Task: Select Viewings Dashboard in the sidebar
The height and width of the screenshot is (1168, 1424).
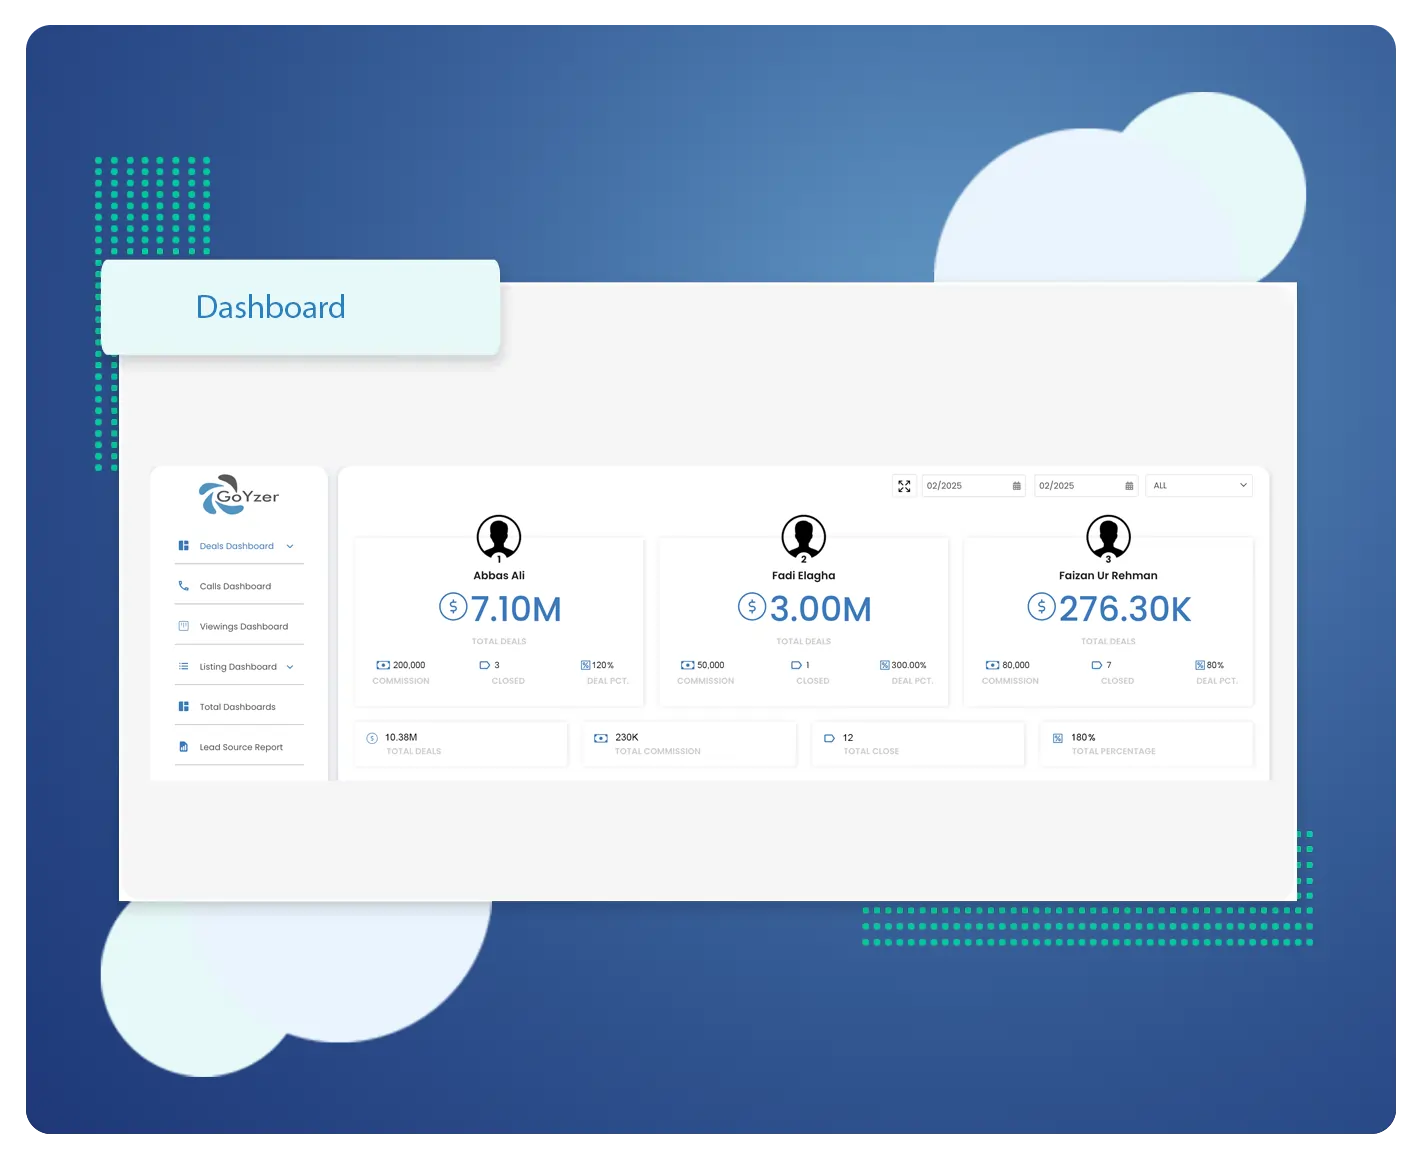Action: [x=243, y=627]
